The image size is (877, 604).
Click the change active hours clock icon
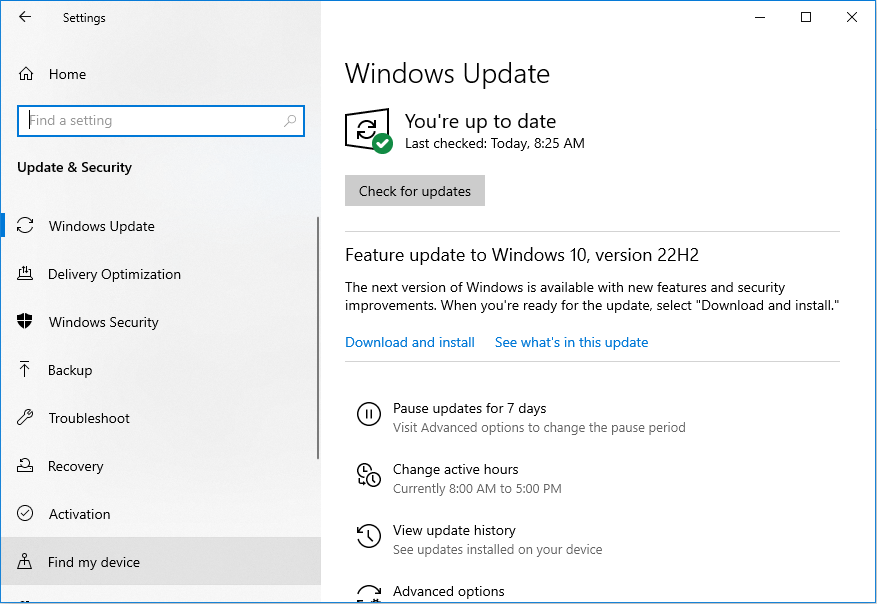[368, 475]
